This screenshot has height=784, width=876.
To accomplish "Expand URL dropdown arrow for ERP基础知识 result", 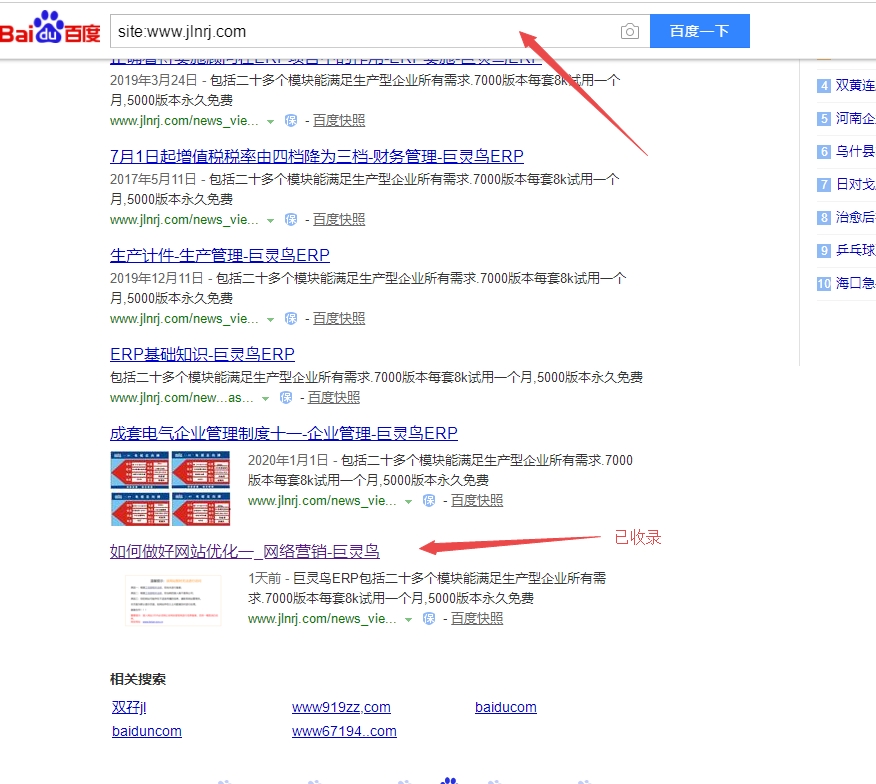I will tap(265, 398).
